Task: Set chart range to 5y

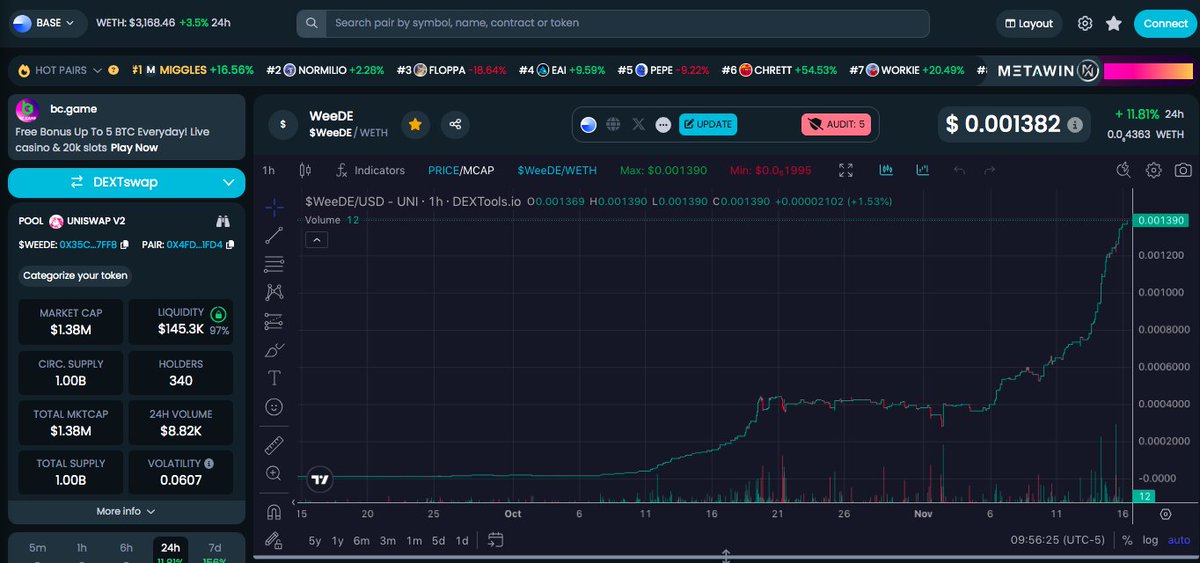Action: click(315, 541)
